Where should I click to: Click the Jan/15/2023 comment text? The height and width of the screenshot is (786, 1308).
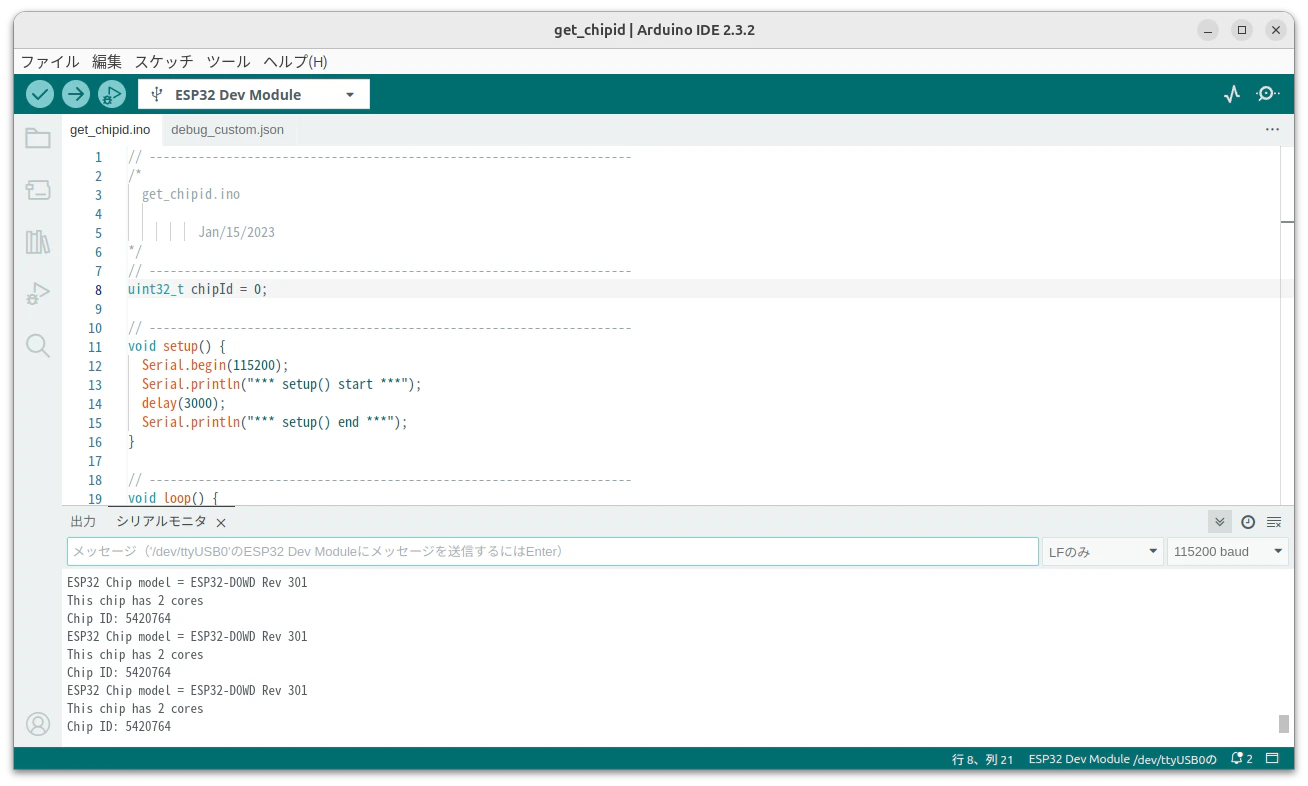coord(236,232)
